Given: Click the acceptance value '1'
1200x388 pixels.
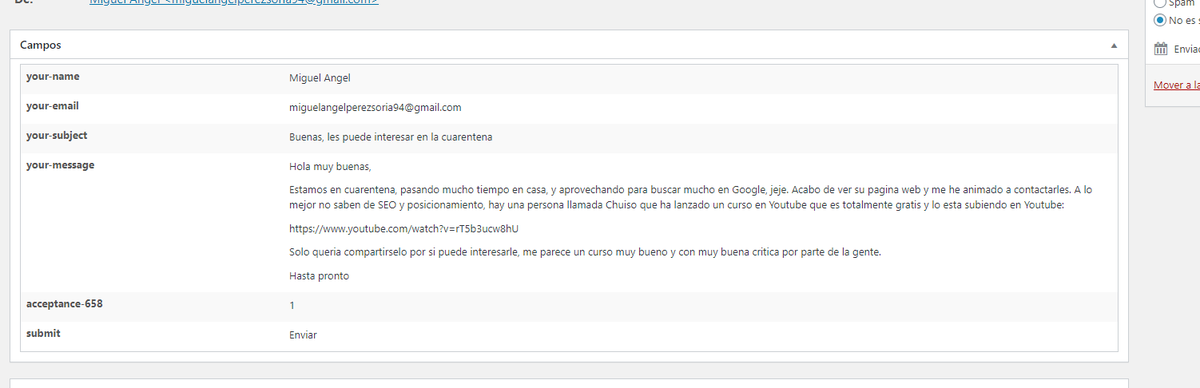Looking at the screenshot, I should (292, 305).
